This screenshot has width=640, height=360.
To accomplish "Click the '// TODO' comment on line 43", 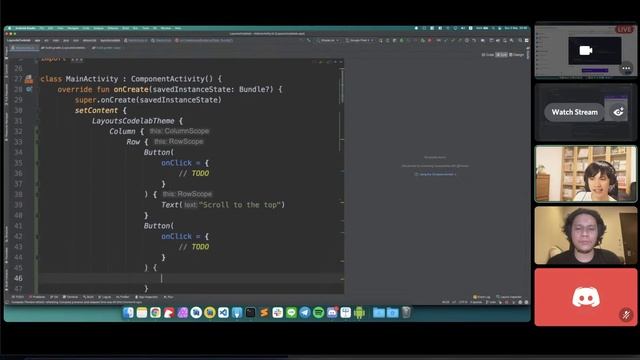I will coord(193,247).
